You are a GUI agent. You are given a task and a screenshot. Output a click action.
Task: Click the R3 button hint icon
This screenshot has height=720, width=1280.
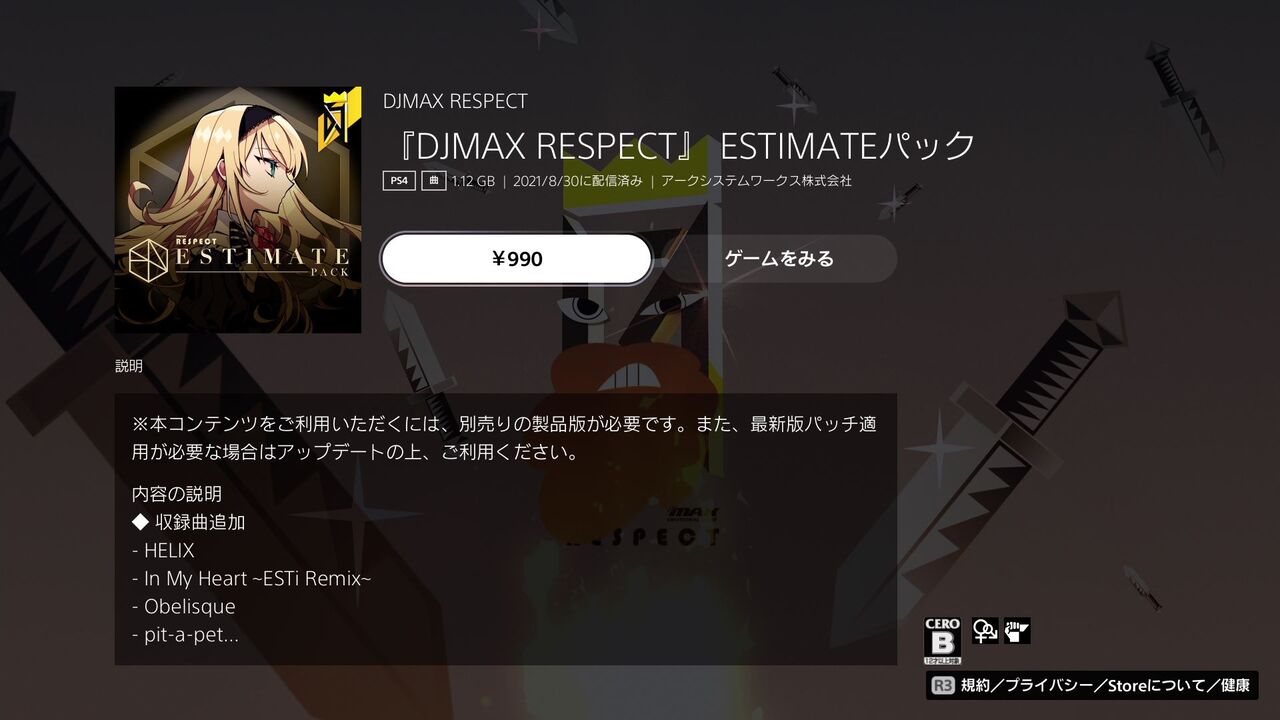[x=942, y=686]
